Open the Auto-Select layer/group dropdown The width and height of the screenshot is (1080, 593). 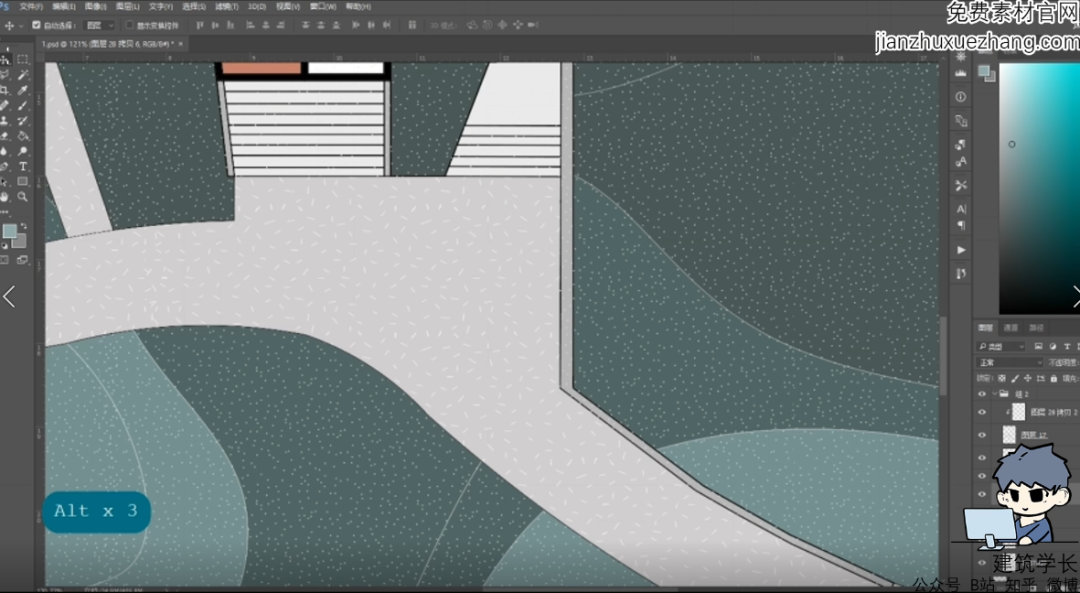click(100, 25)
